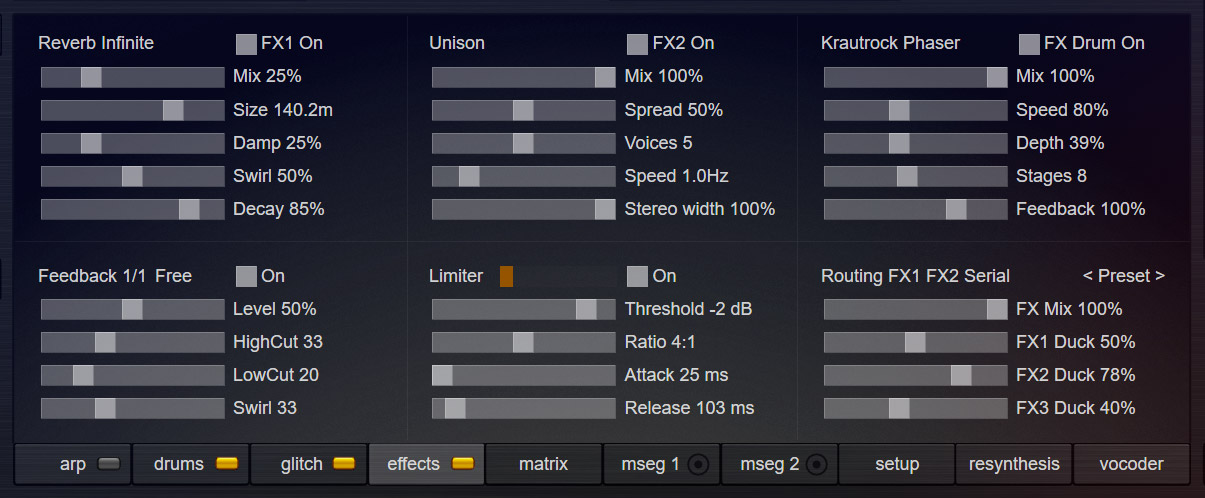Open the resynthesis page
The height and width of the screenshot is (498, 1205).
pyautogui.click(x=1014, y=464)
